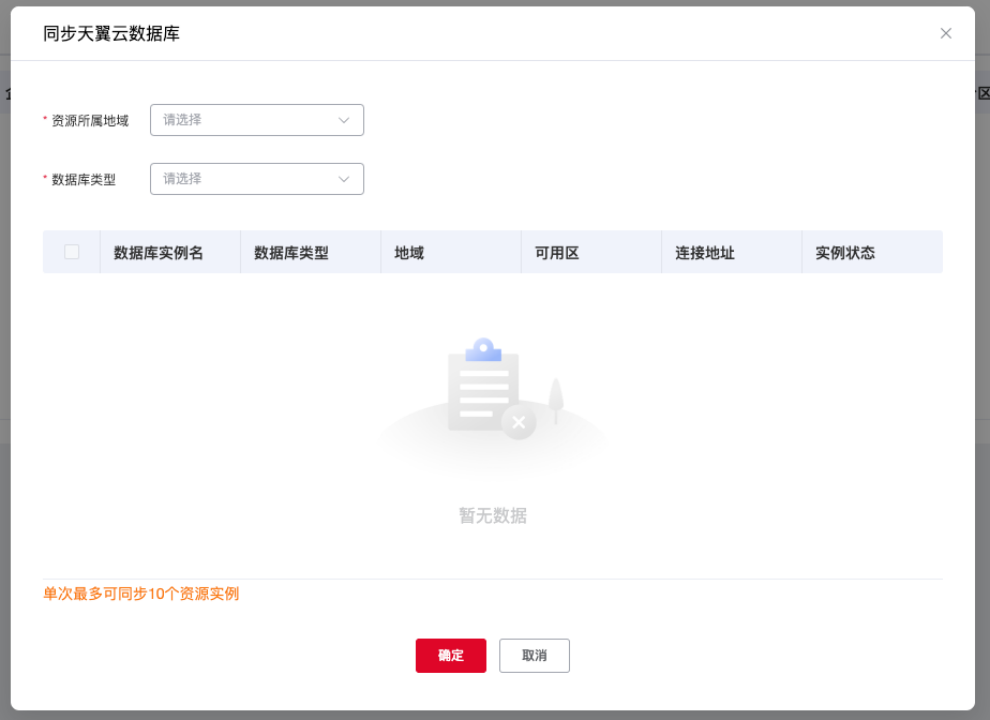Screen dimensions: 990x720
Task: Click the 暂无数据 empty-state text
Action: point(492,516)
